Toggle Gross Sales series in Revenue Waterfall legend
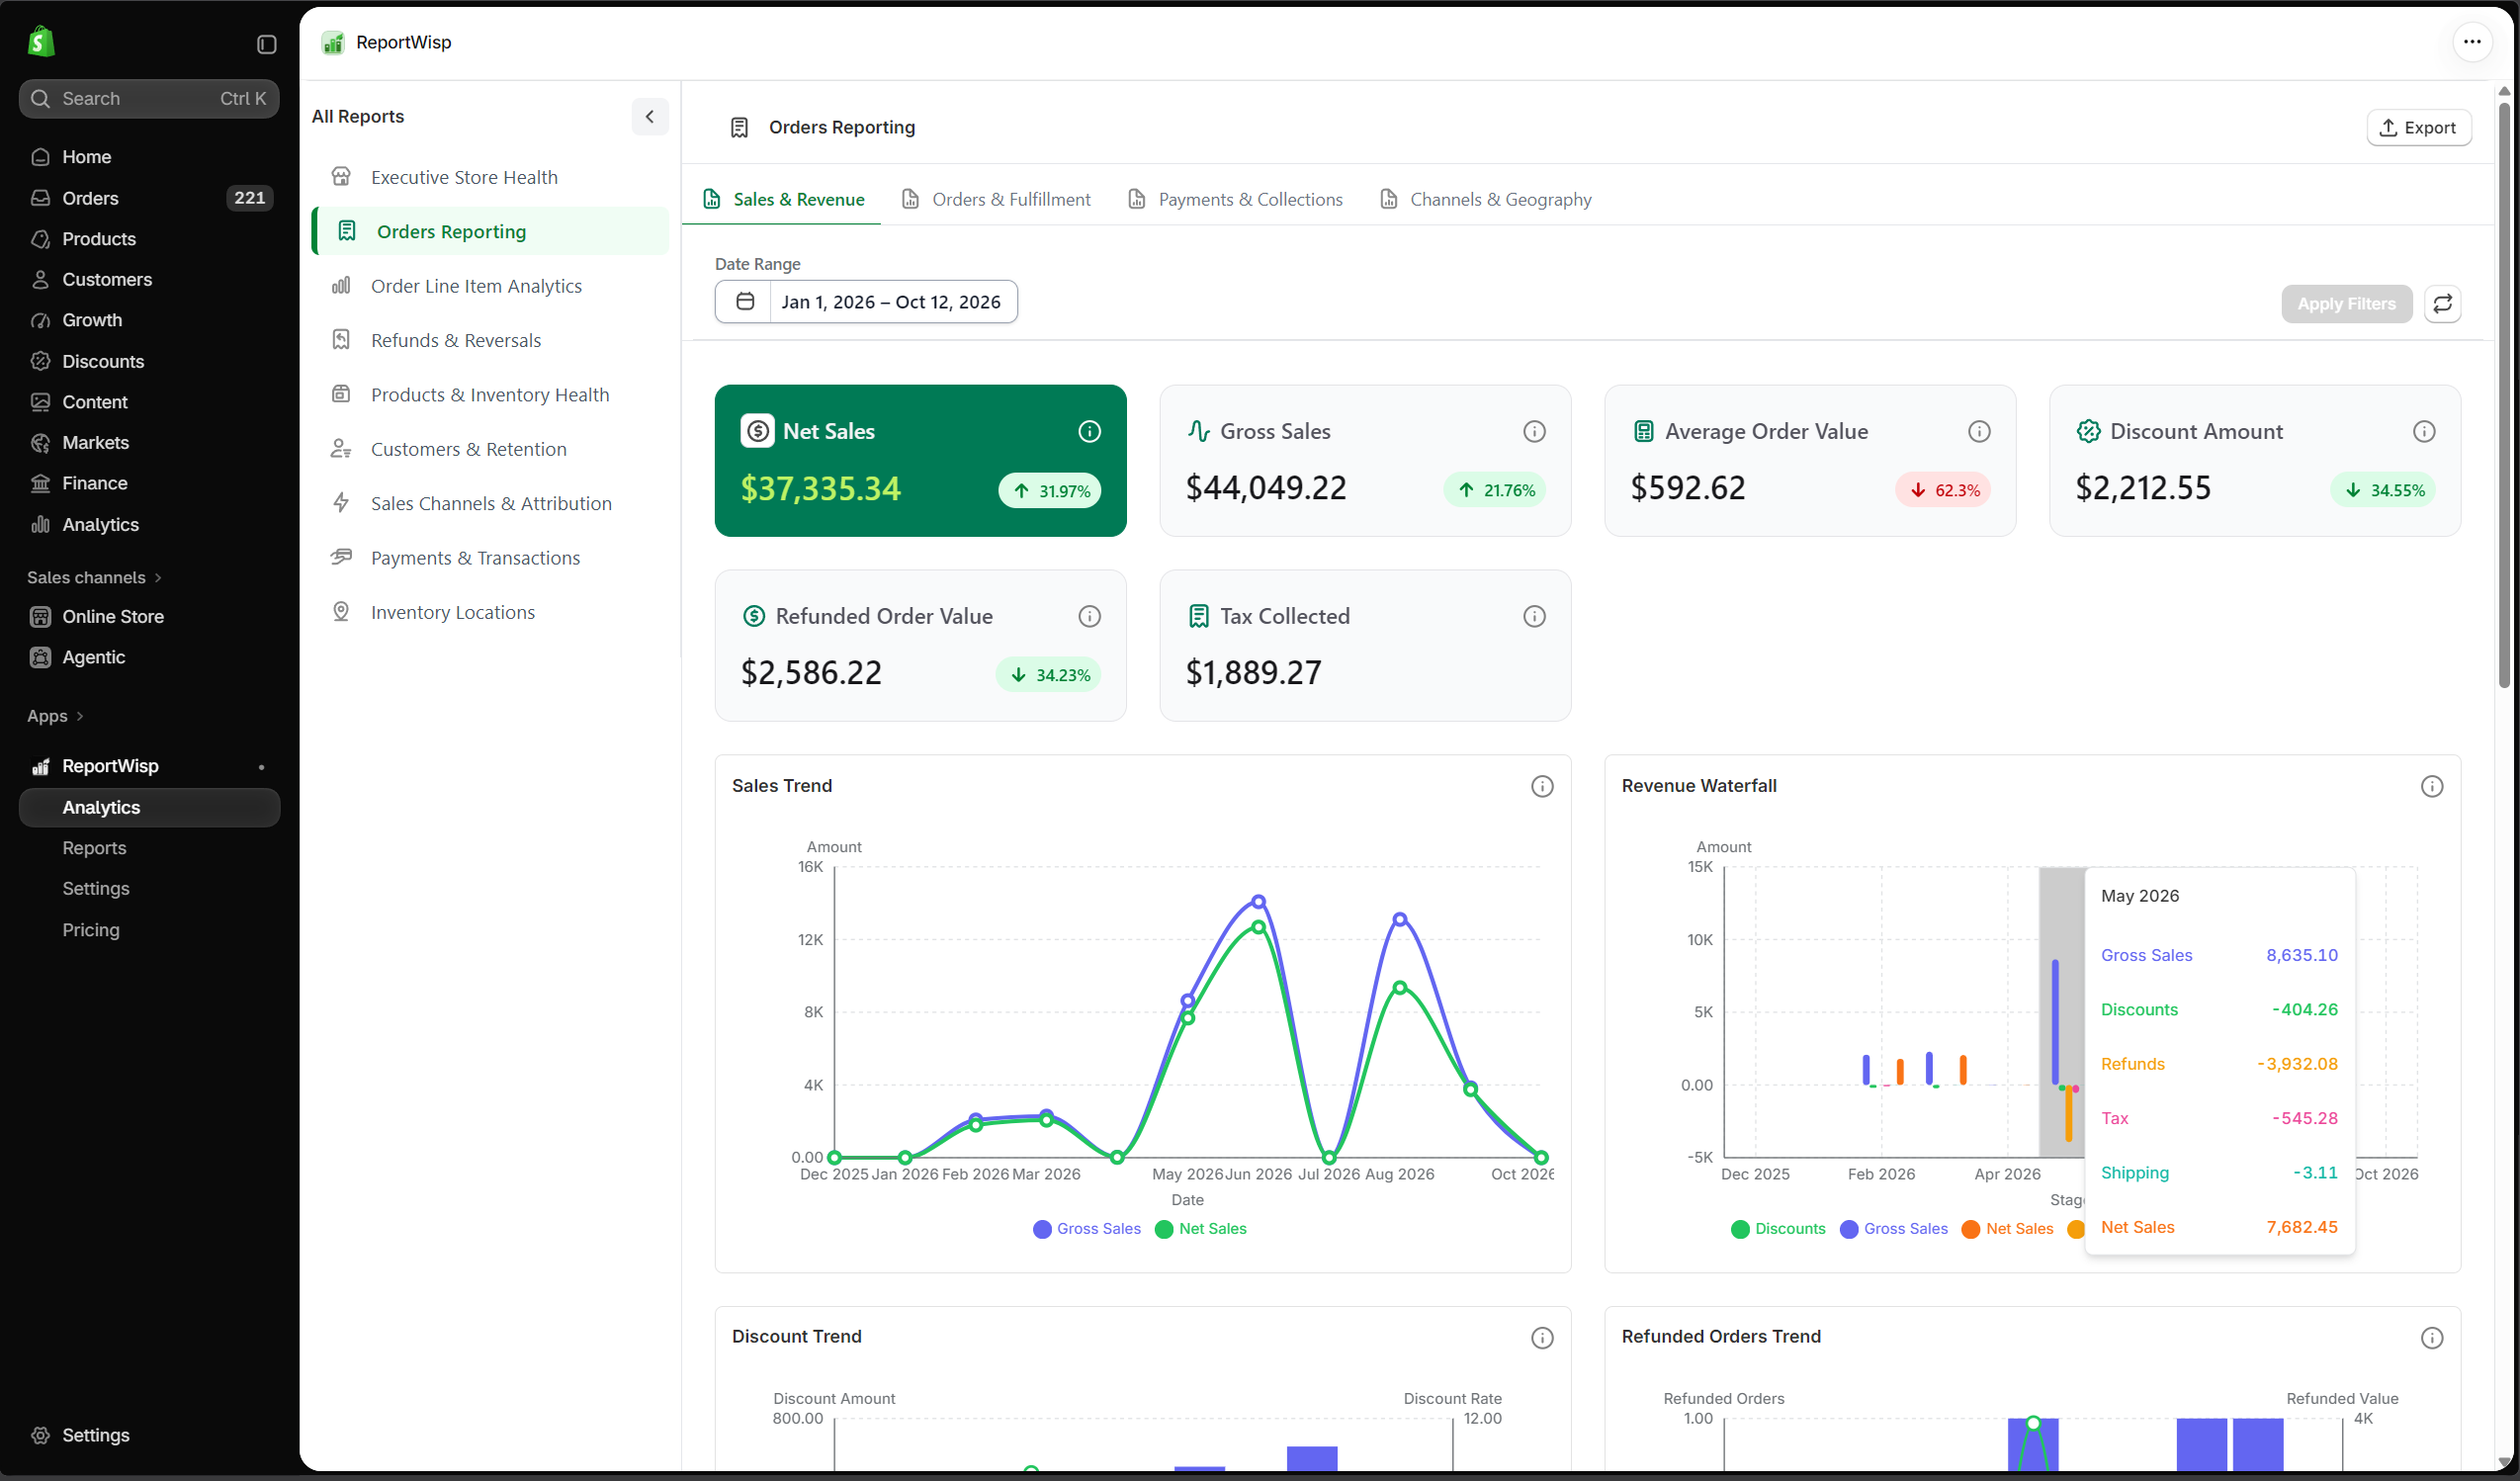2520x1481 pixels. [1893, 1229]
